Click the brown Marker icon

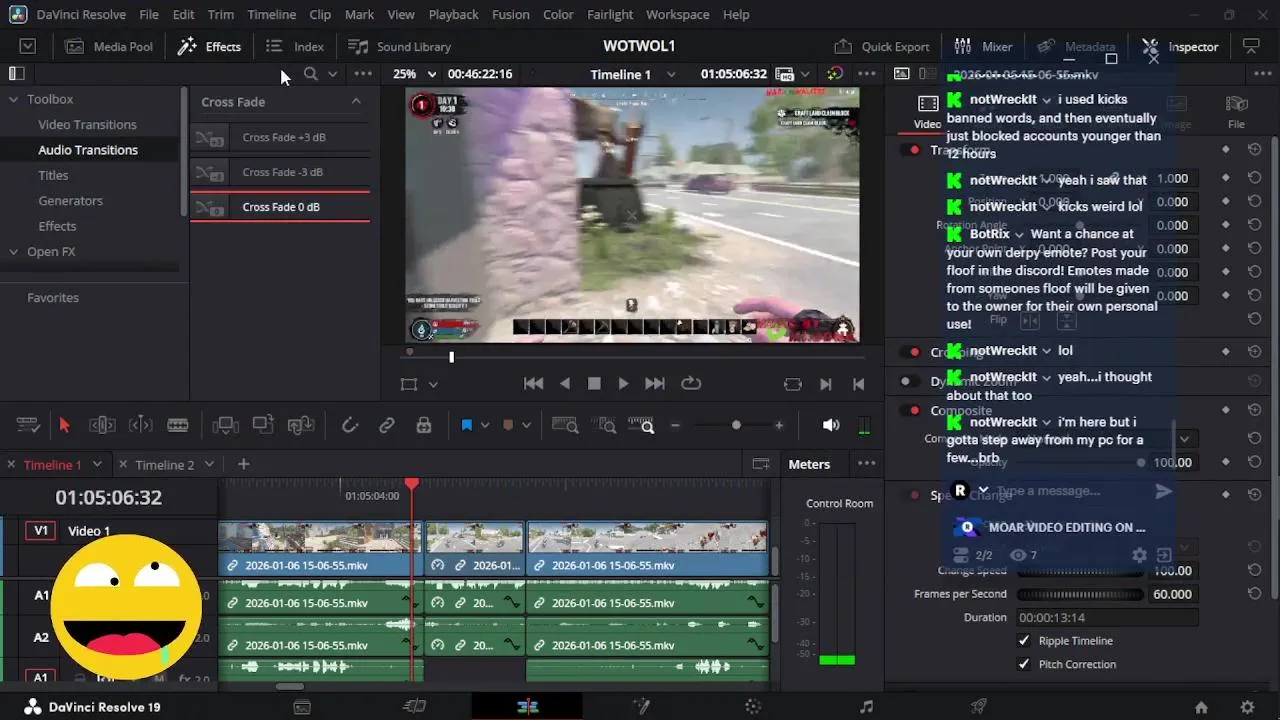[508, 425]
